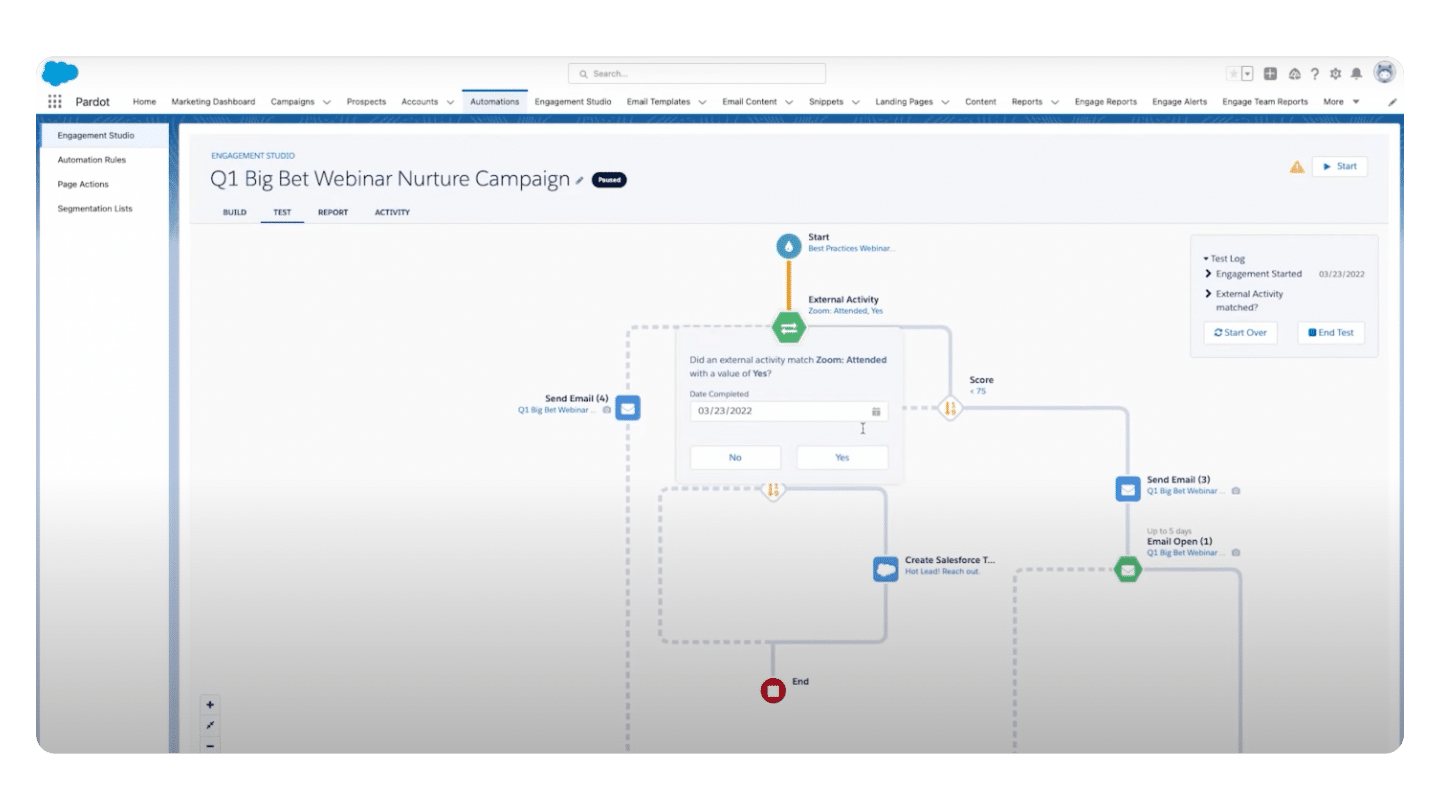
Task: Open the favorites list dropdown
Action: (1248, 73)
